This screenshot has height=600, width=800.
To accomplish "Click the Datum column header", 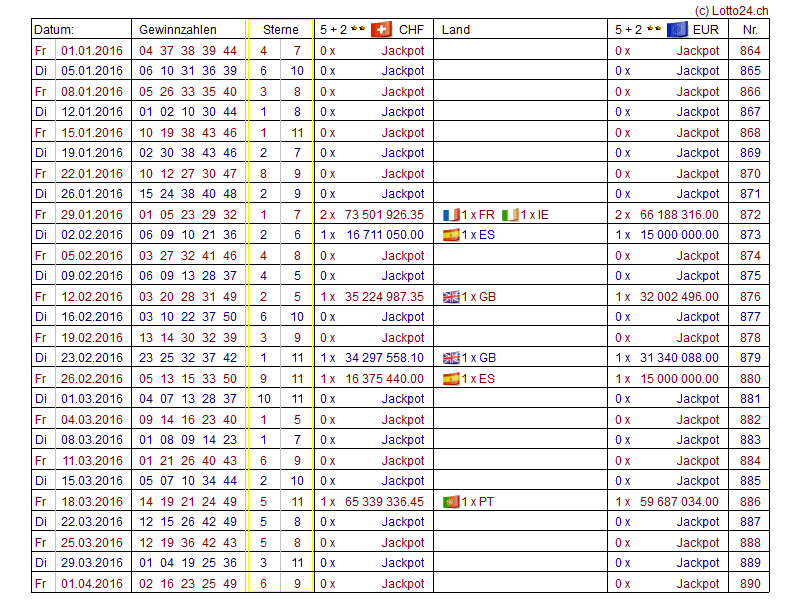I will (x=55, y=30).
